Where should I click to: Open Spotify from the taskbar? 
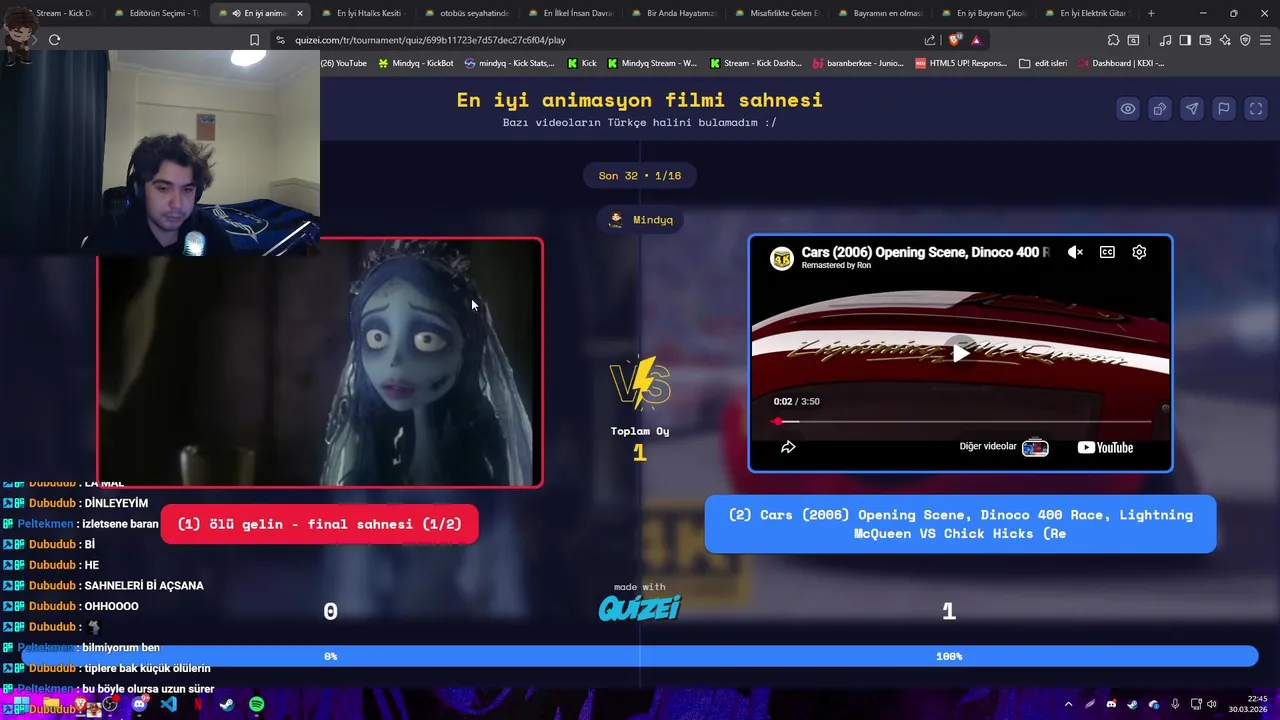pyautogui.click(x=257, y=704)
